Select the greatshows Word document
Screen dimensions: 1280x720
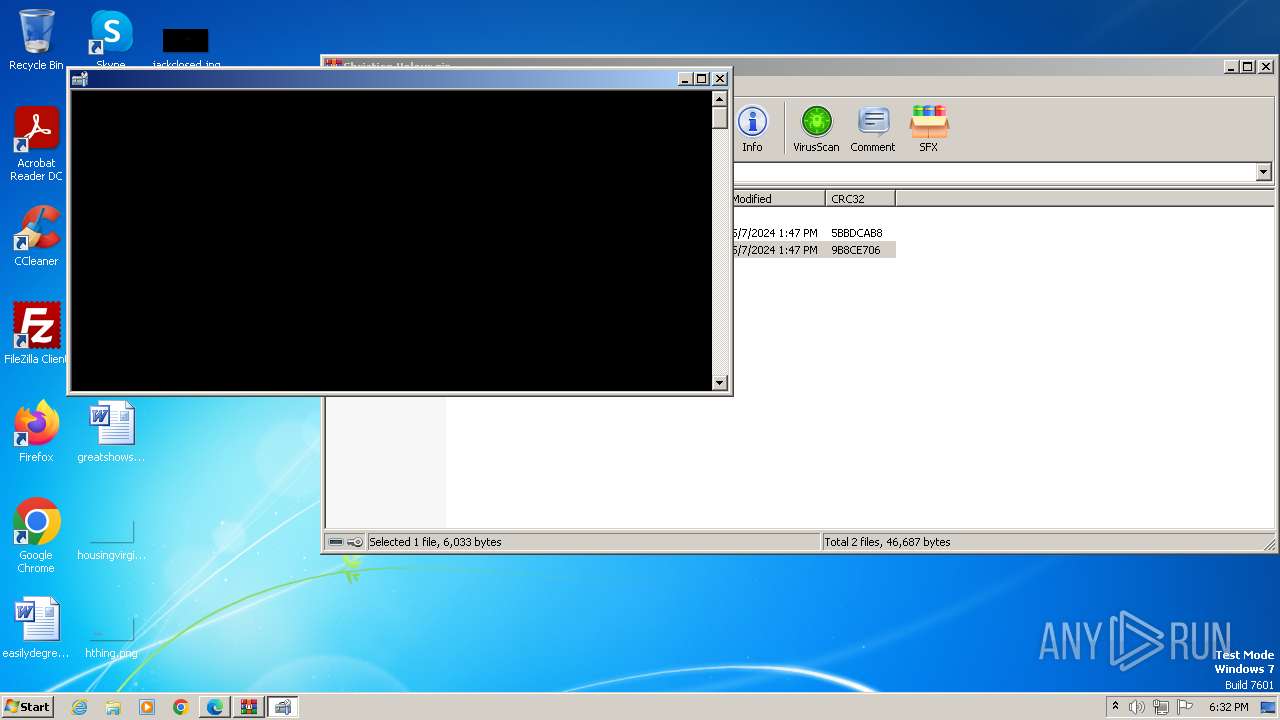(111, 432)
